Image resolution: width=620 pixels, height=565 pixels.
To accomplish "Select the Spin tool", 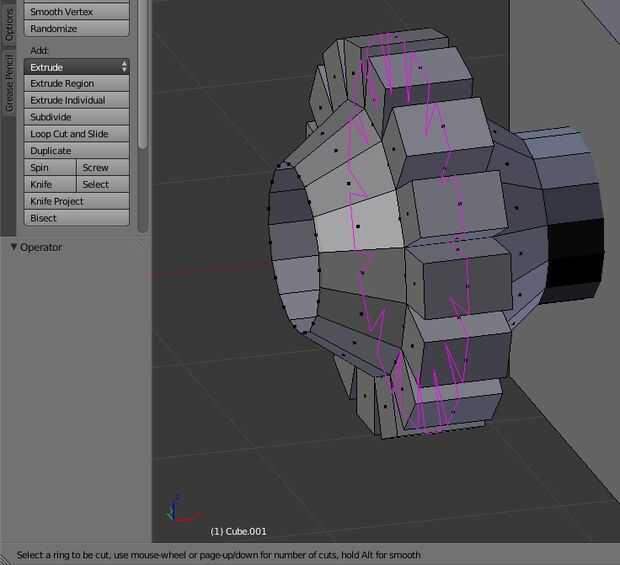I will pyautogui.click(x=50, y=168).
